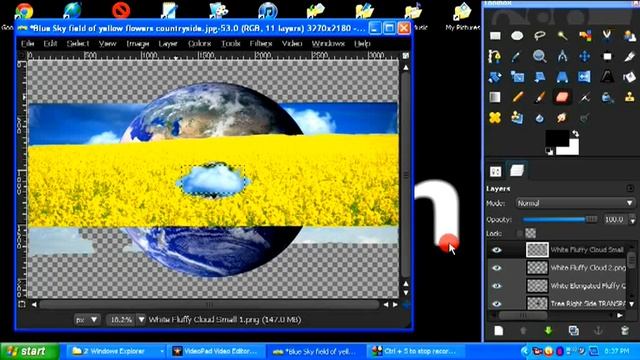Select the Alignment tool
Viewport: 640px width, 360px height.
click(607, 56)
